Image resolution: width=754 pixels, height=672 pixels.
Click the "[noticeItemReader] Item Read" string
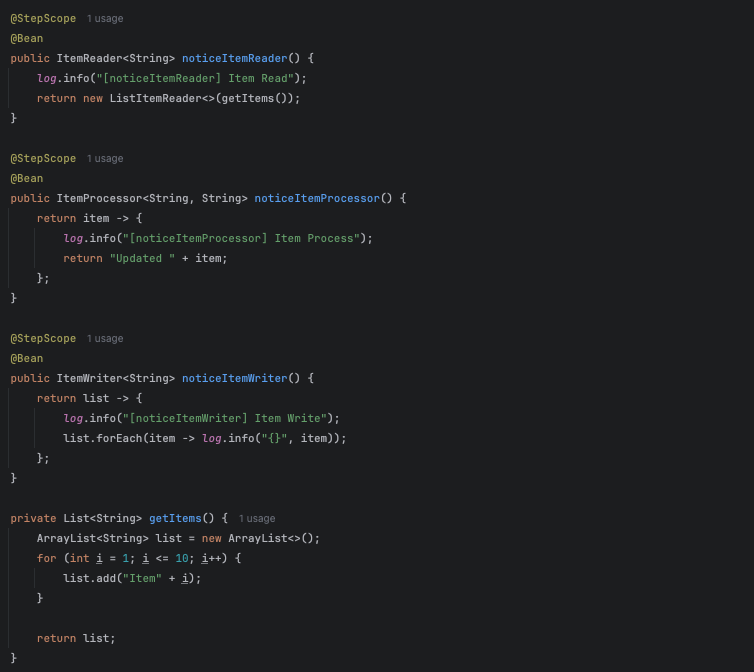(195, 78)
